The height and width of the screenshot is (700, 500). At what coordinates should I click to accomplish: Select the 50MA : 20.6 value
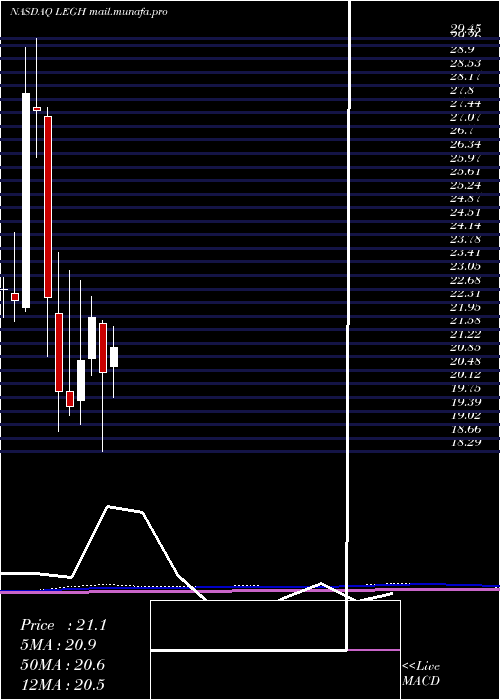pyautogui.click(x=63, y=665)
